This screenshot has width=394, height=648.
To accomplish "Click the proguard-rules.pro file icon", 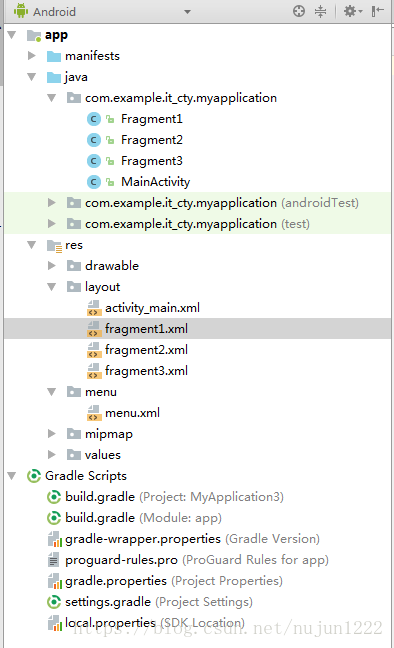I will [x=54, y=560].
